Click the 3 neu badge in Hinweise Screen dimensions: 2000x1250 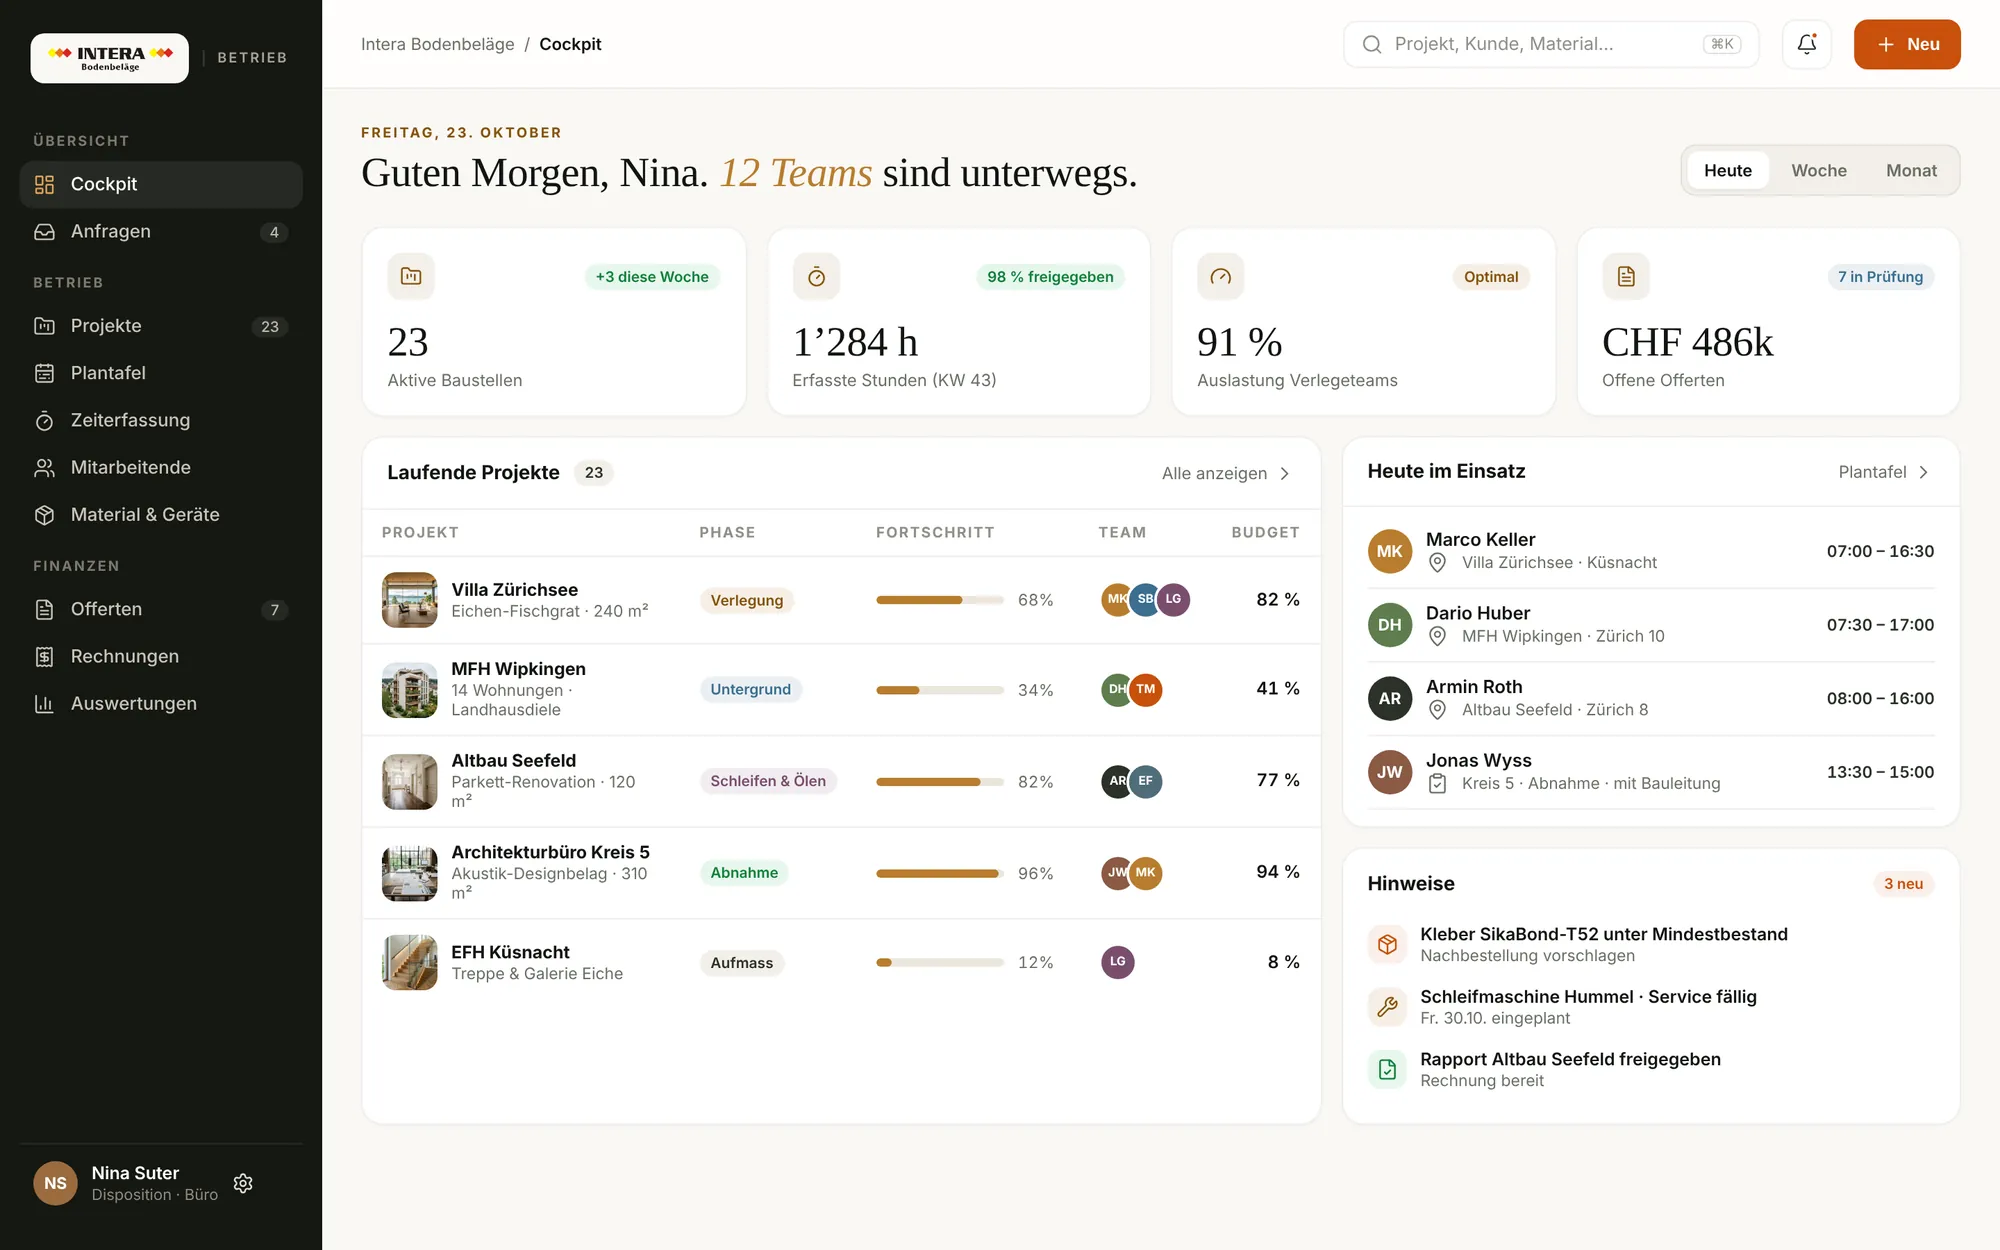[1903, 884]
